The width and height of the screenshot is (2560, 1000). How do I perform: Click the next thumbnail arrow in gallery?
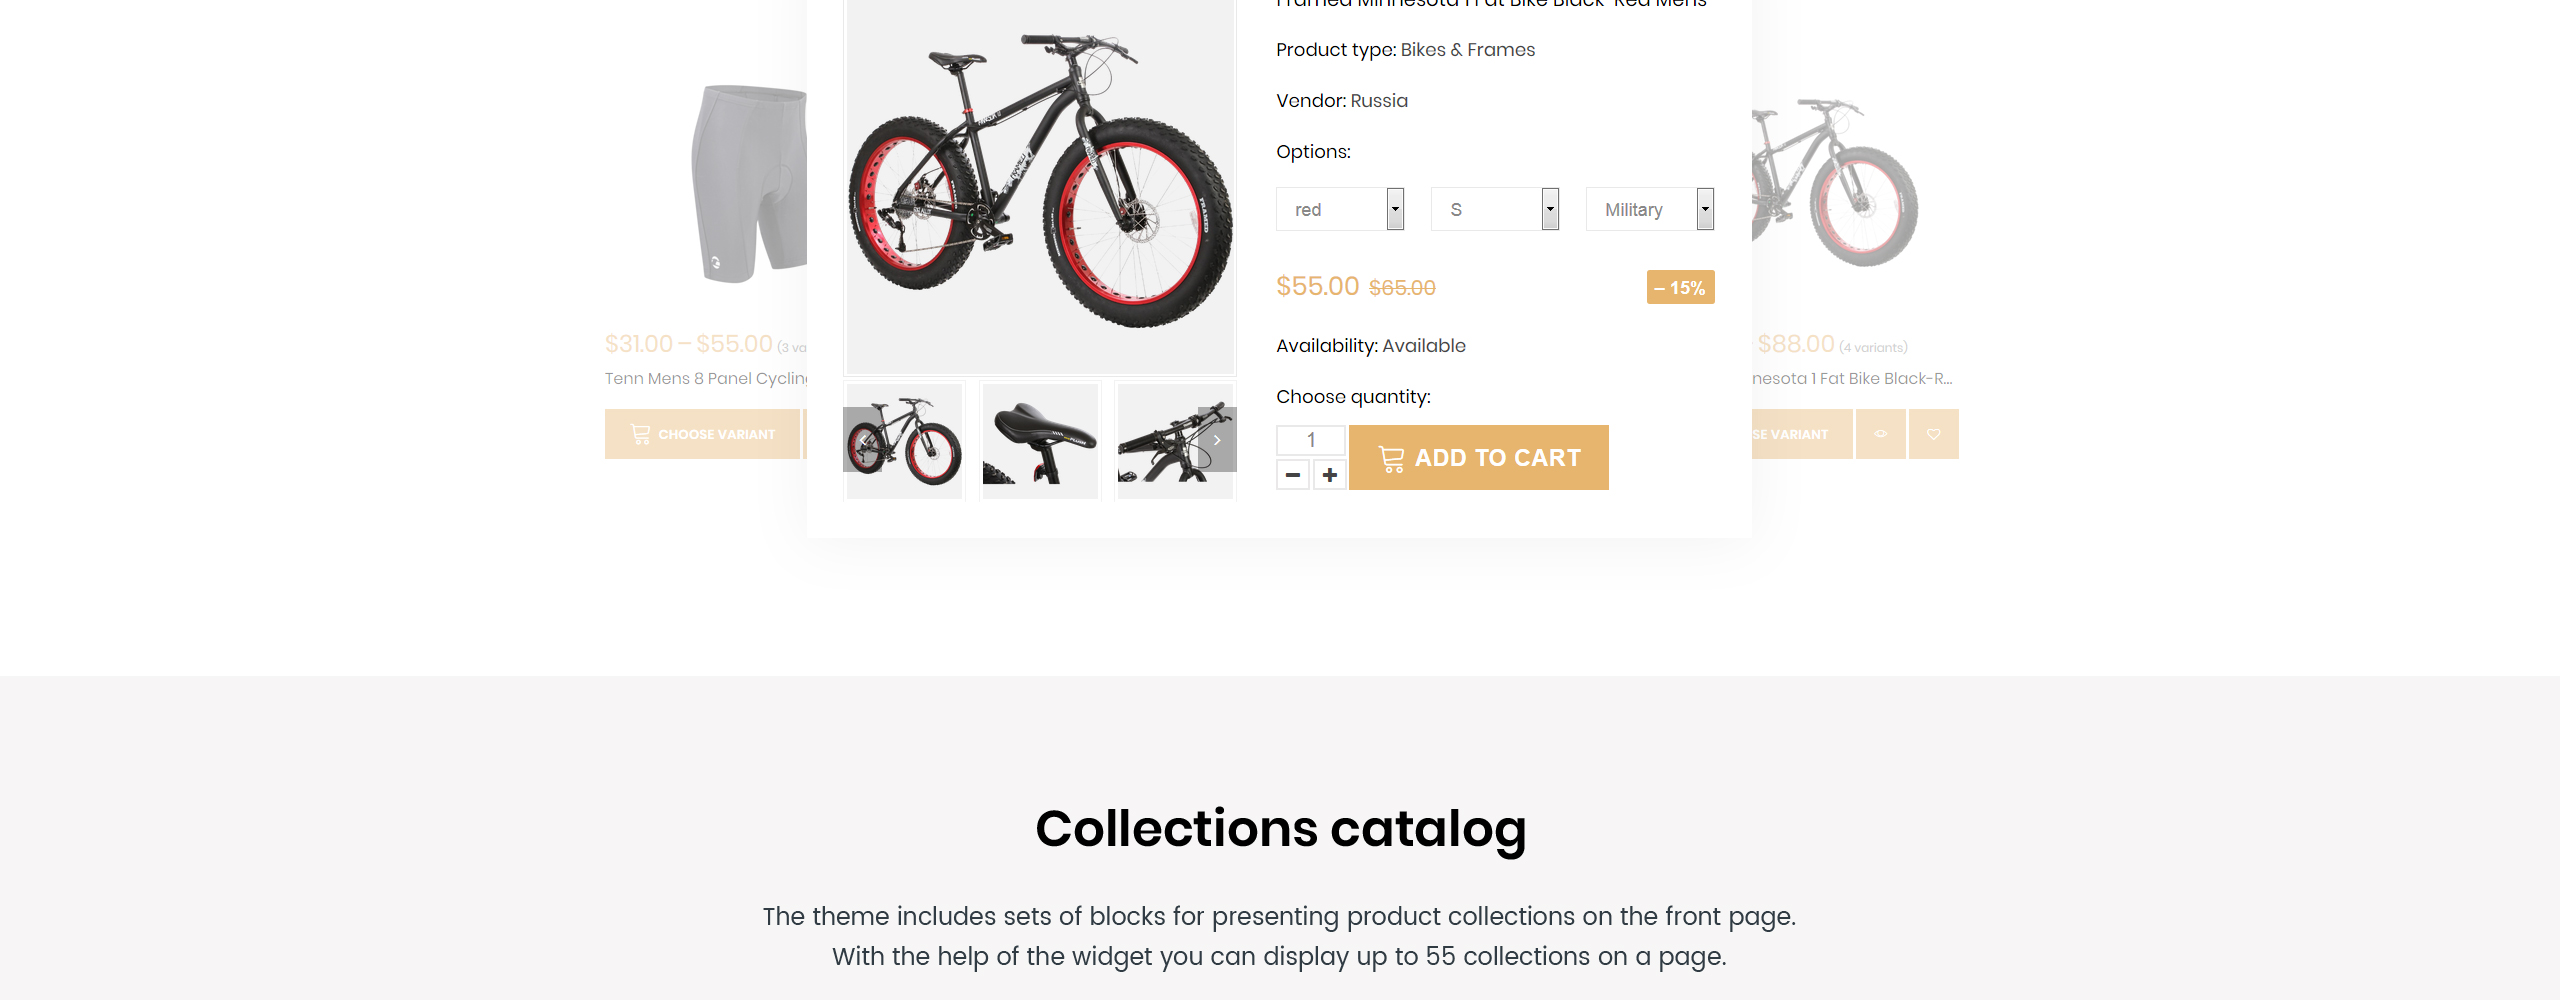click(x=1217, y=440)
